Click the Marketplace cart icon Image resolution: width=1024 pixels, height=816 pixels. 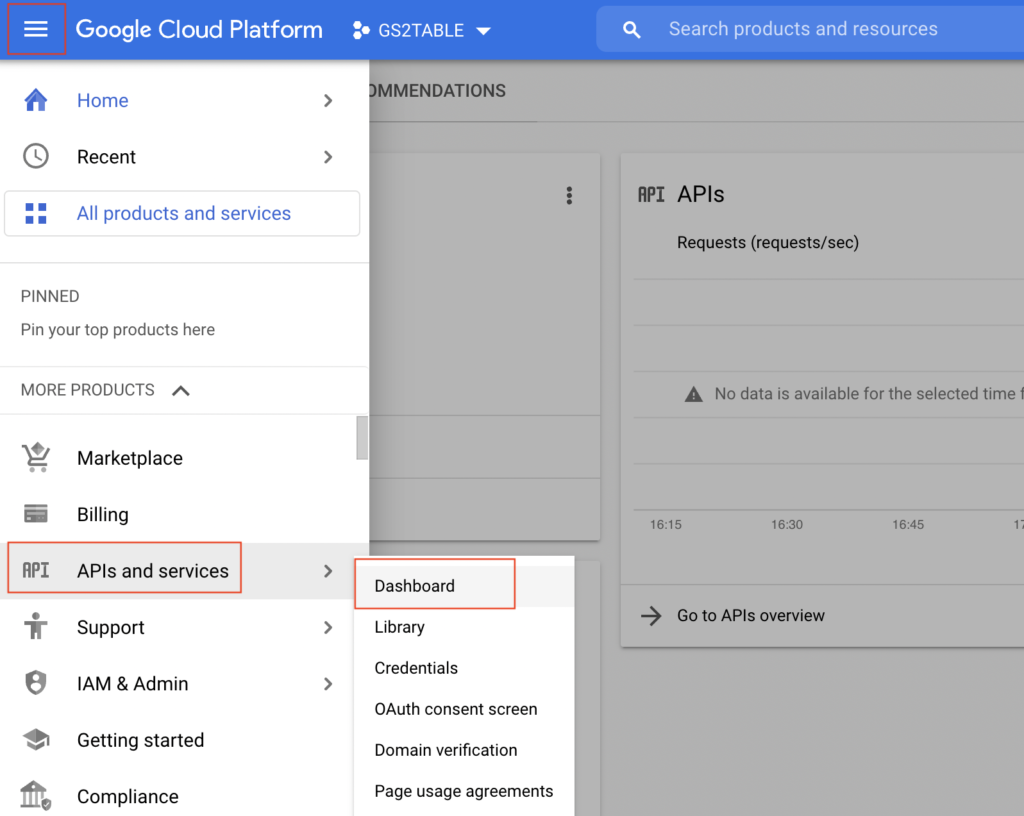click(36, 457)
